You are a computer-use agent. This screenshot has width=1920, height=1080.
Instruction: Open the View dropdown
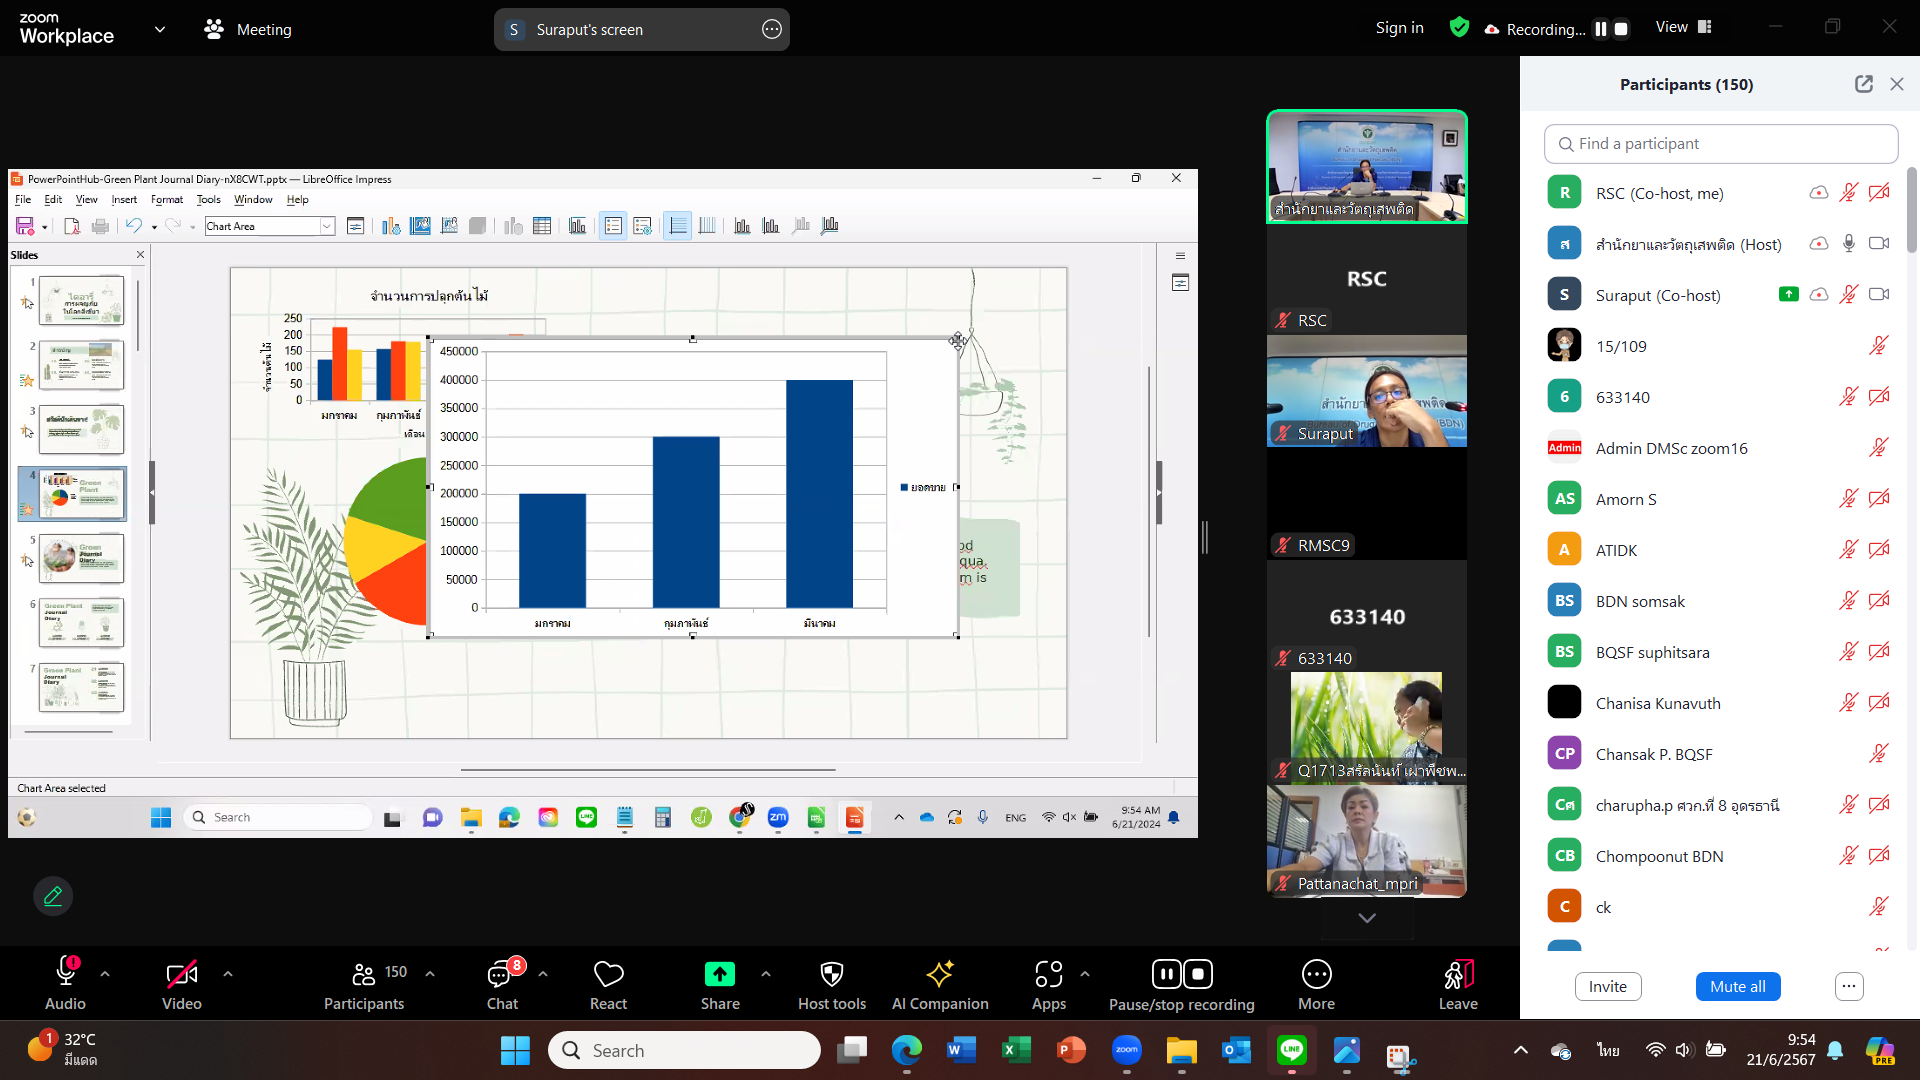coord(1683,28)
